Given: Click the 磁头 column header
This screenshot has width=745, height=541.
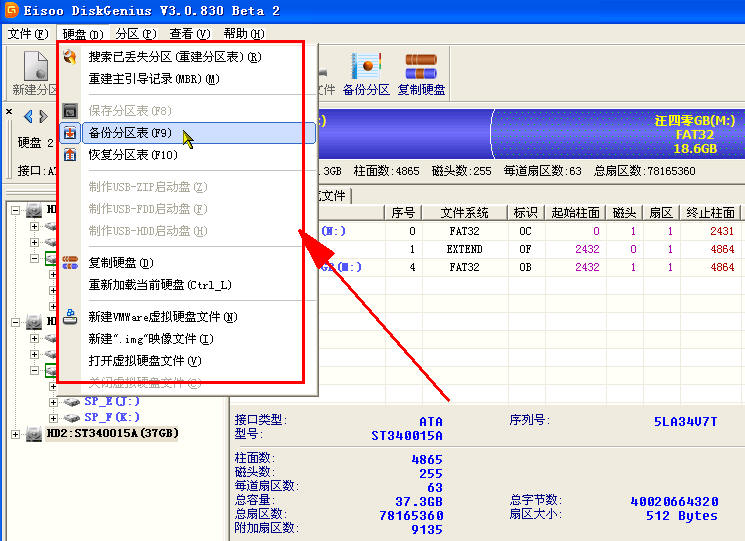Looking at the screenshot, I should pyautogui.click(x=624, y=212).
